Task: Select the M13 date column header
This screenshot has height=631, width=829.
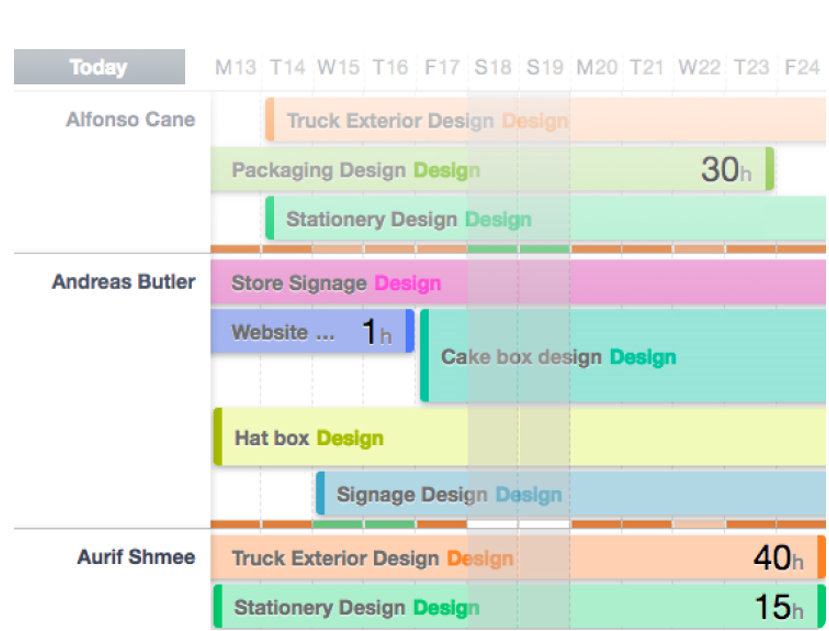Action: 236,67
